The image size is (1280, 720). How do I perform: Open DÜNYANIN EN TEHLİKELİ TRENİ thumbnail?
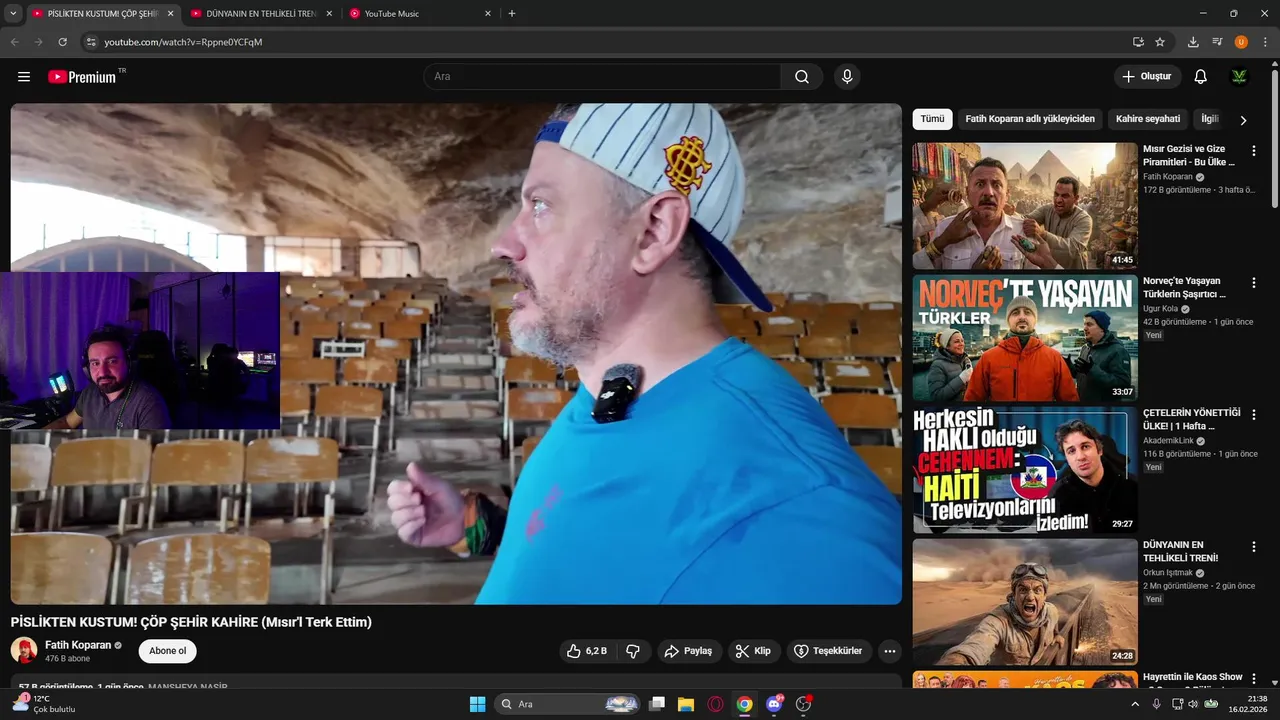click(x=1025, y=602)
